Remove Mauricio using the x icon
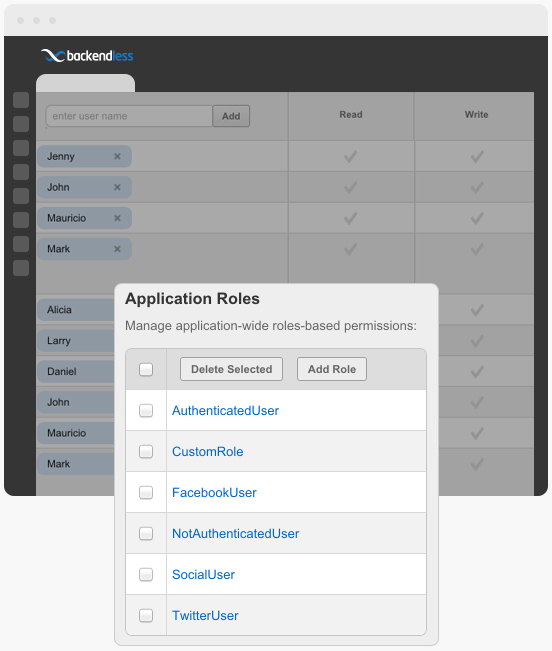Screen dimensions: 552x651 [117, 218]
